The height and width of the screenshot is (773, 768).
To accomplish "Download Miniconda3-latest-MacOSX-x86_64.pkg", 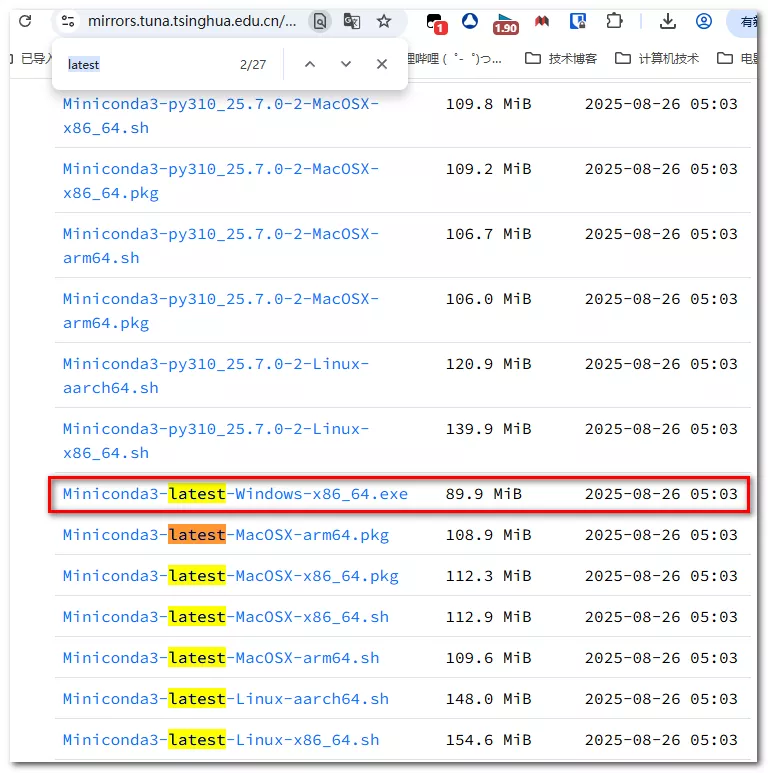I will 231,576.
